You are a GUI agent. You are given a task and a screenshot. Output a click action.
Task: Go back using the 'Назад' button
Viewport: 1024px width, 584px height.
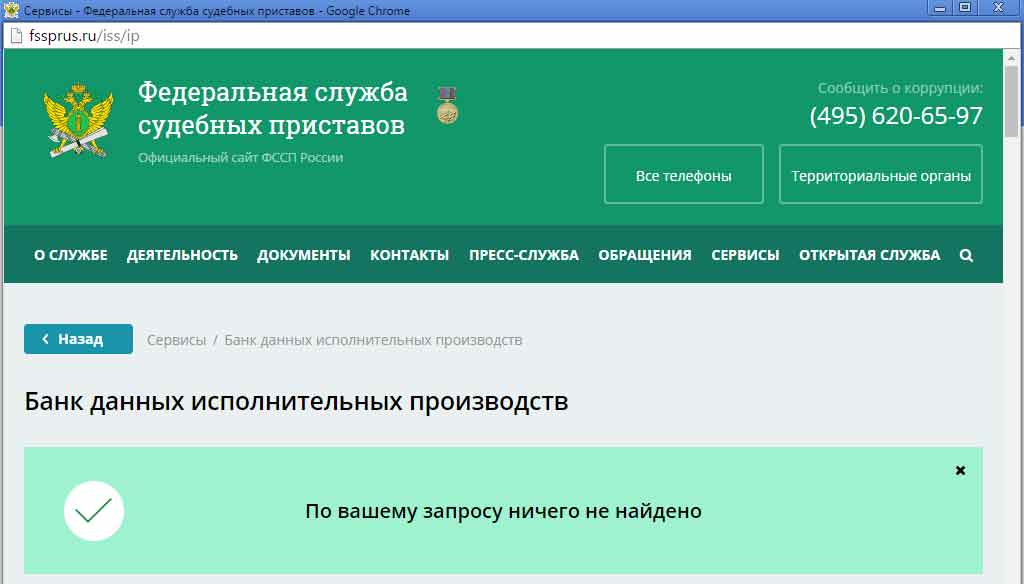pos(78,339)
